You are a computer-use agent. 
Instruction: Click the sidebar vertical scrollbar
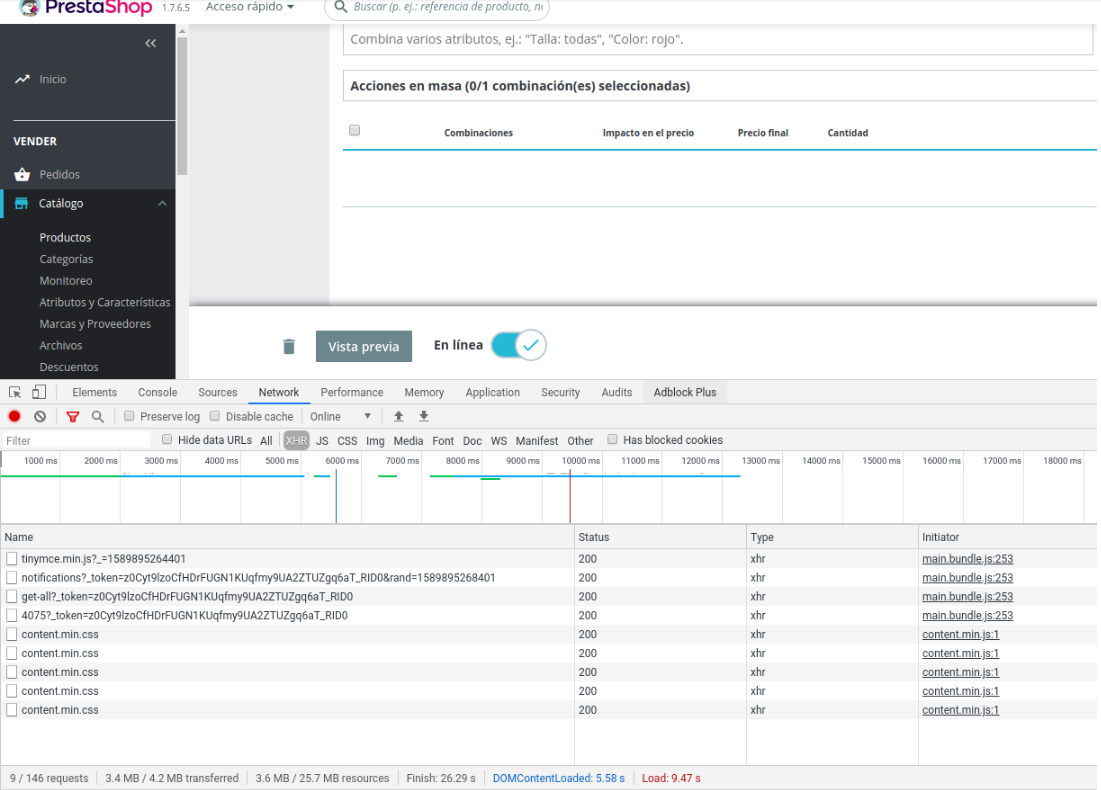182,105
